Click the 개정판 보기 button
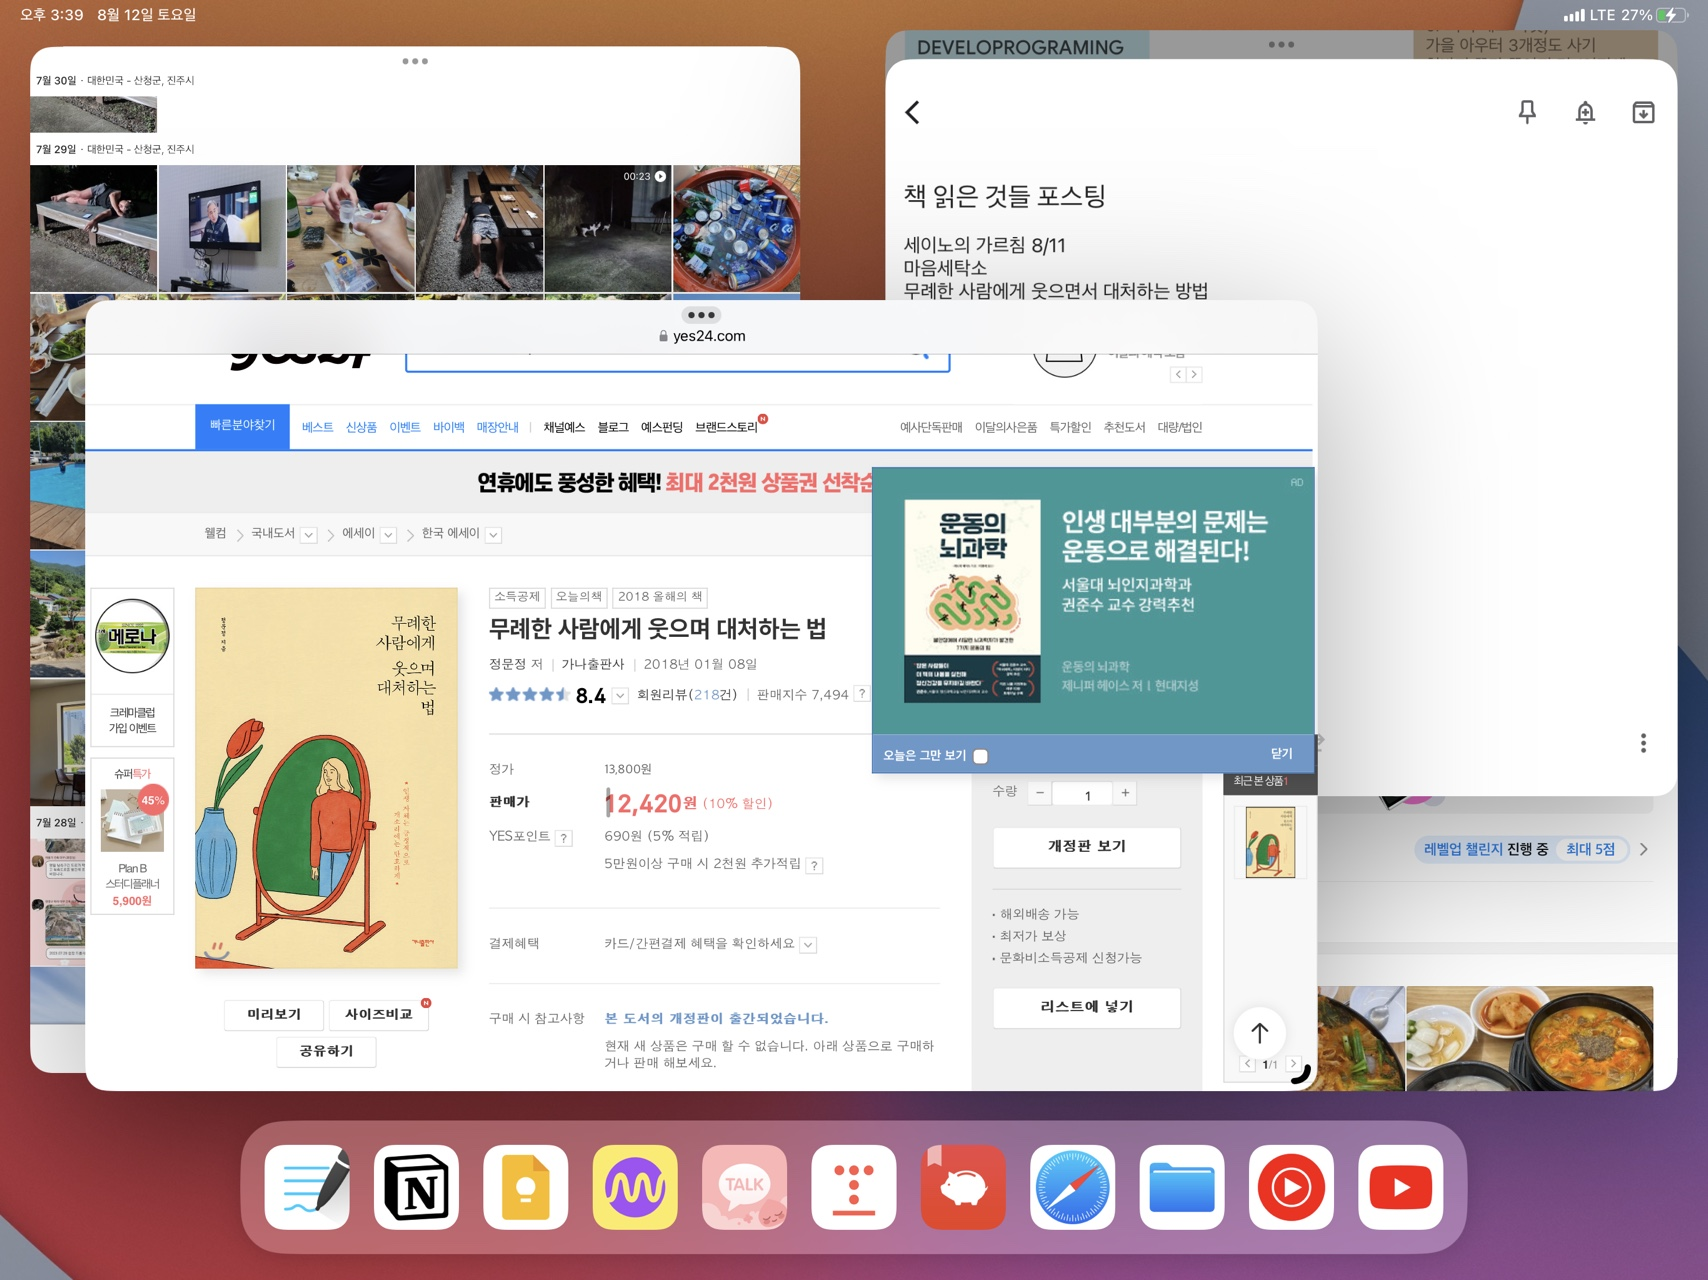Screen dimensions: 1708x1280 pos(1087,847)
